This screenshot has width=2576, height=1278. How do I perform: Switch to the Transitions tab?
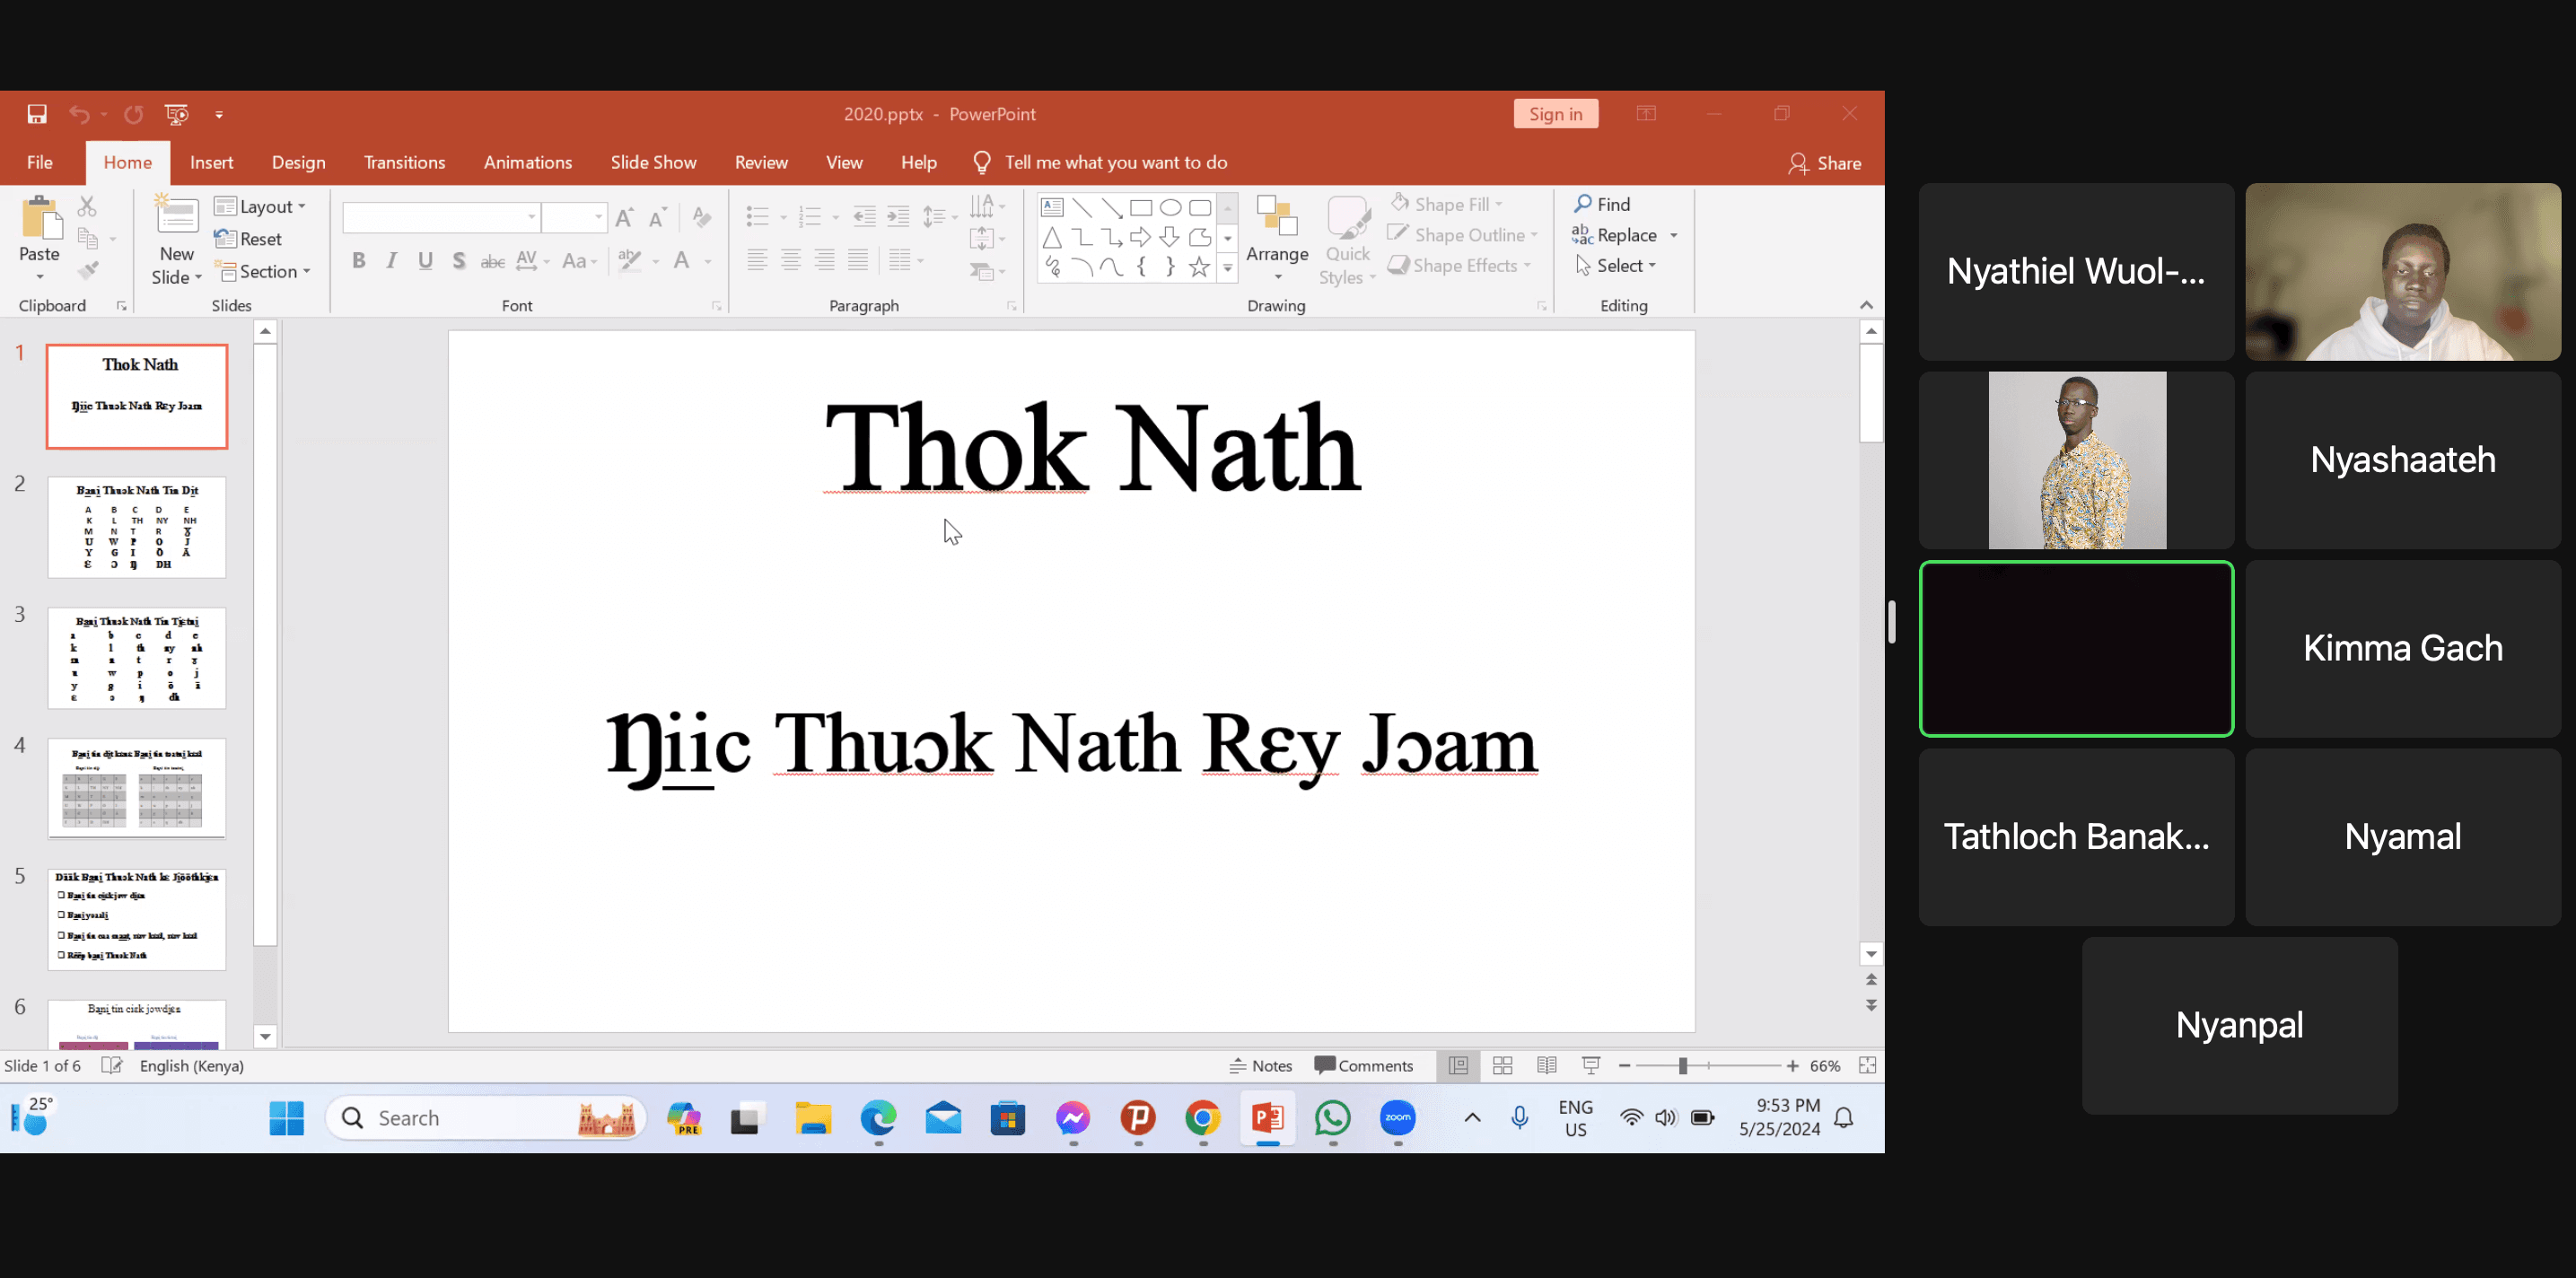click(404, 163)
